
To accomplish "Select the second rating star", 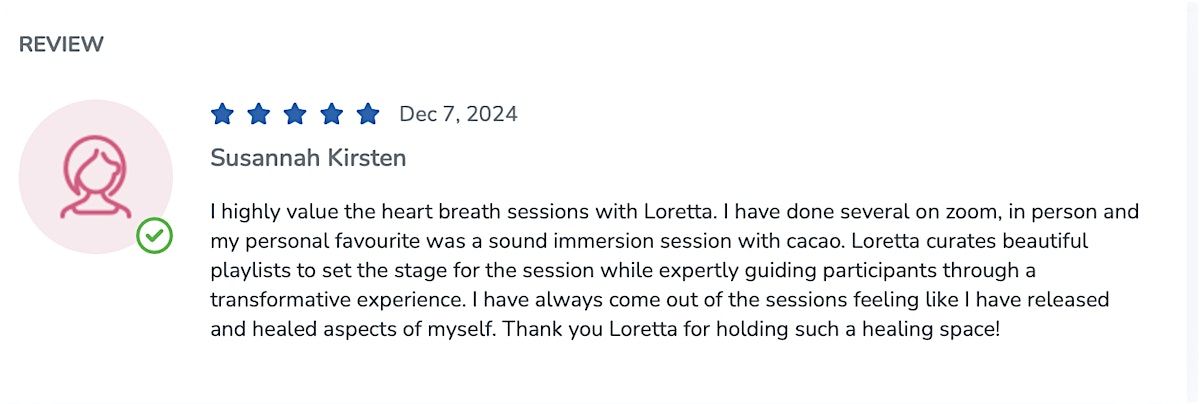I will [x=259, y=114].
